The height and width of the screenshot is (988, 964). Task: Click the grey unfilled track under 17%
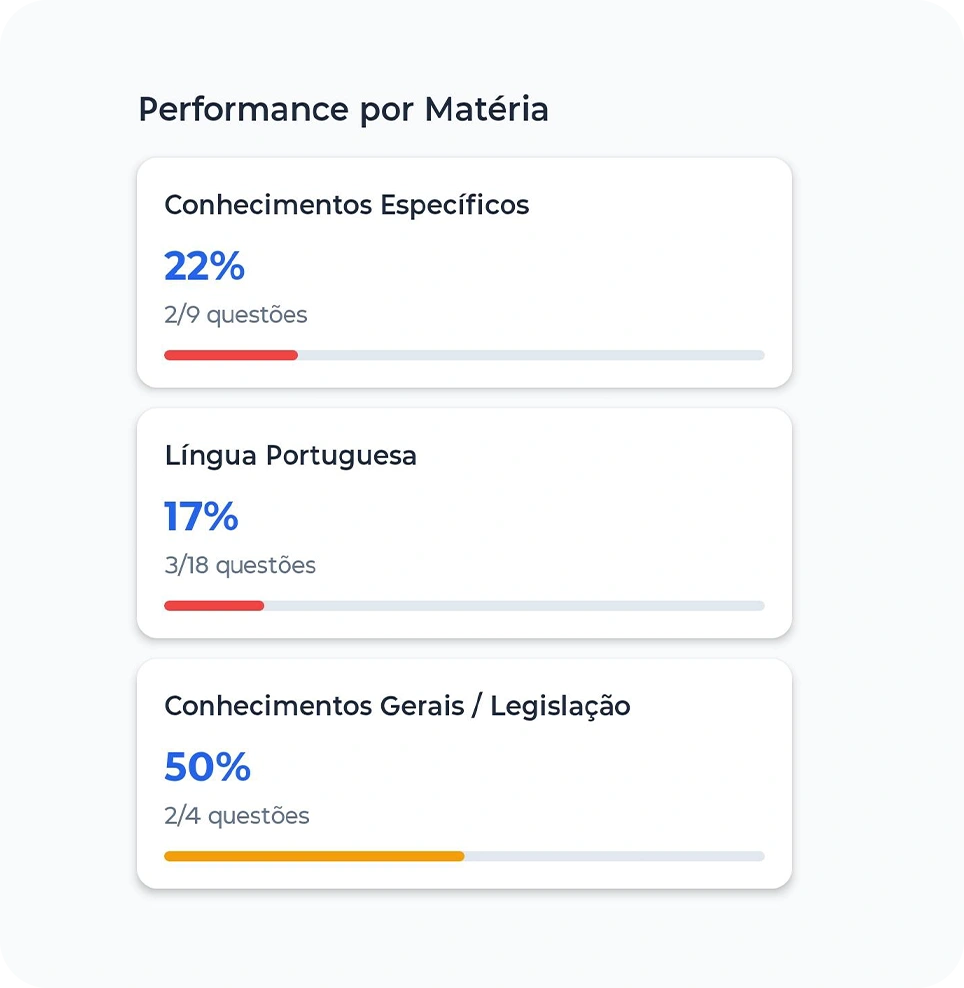click(514, 605)
